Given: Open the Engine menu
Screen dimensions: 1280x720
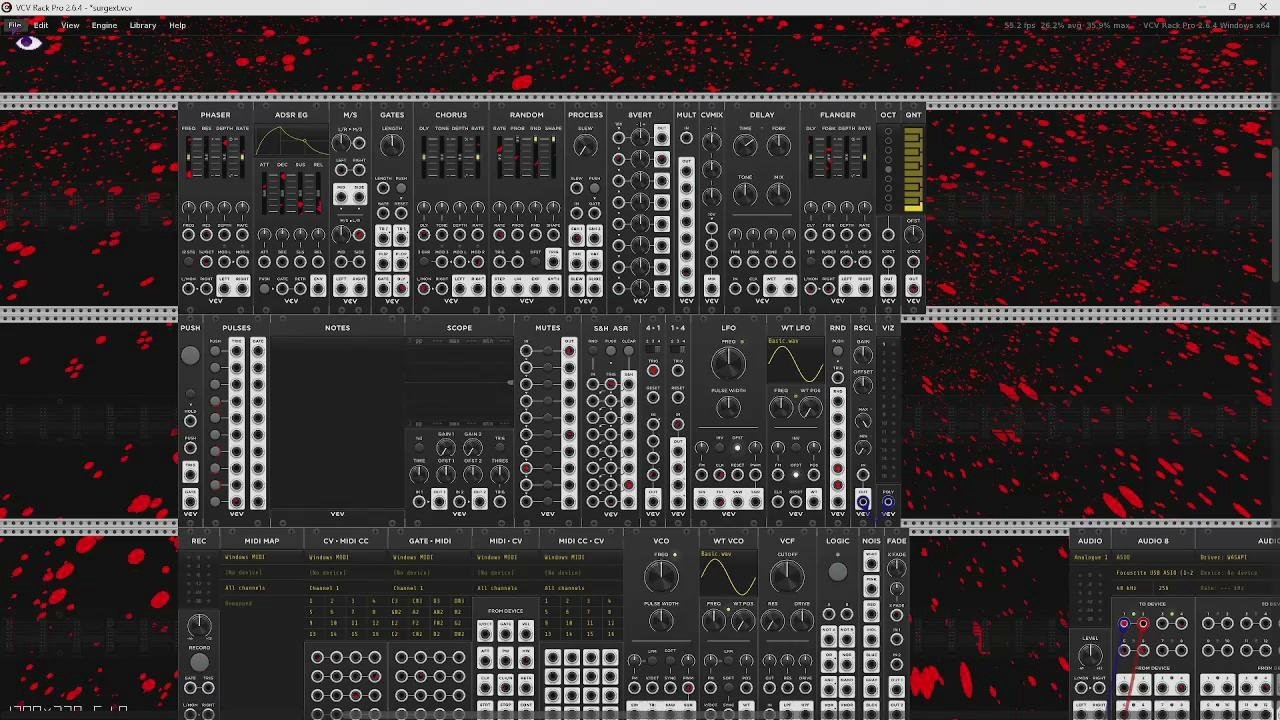Looking at the screenshot, I should [104, 25].
